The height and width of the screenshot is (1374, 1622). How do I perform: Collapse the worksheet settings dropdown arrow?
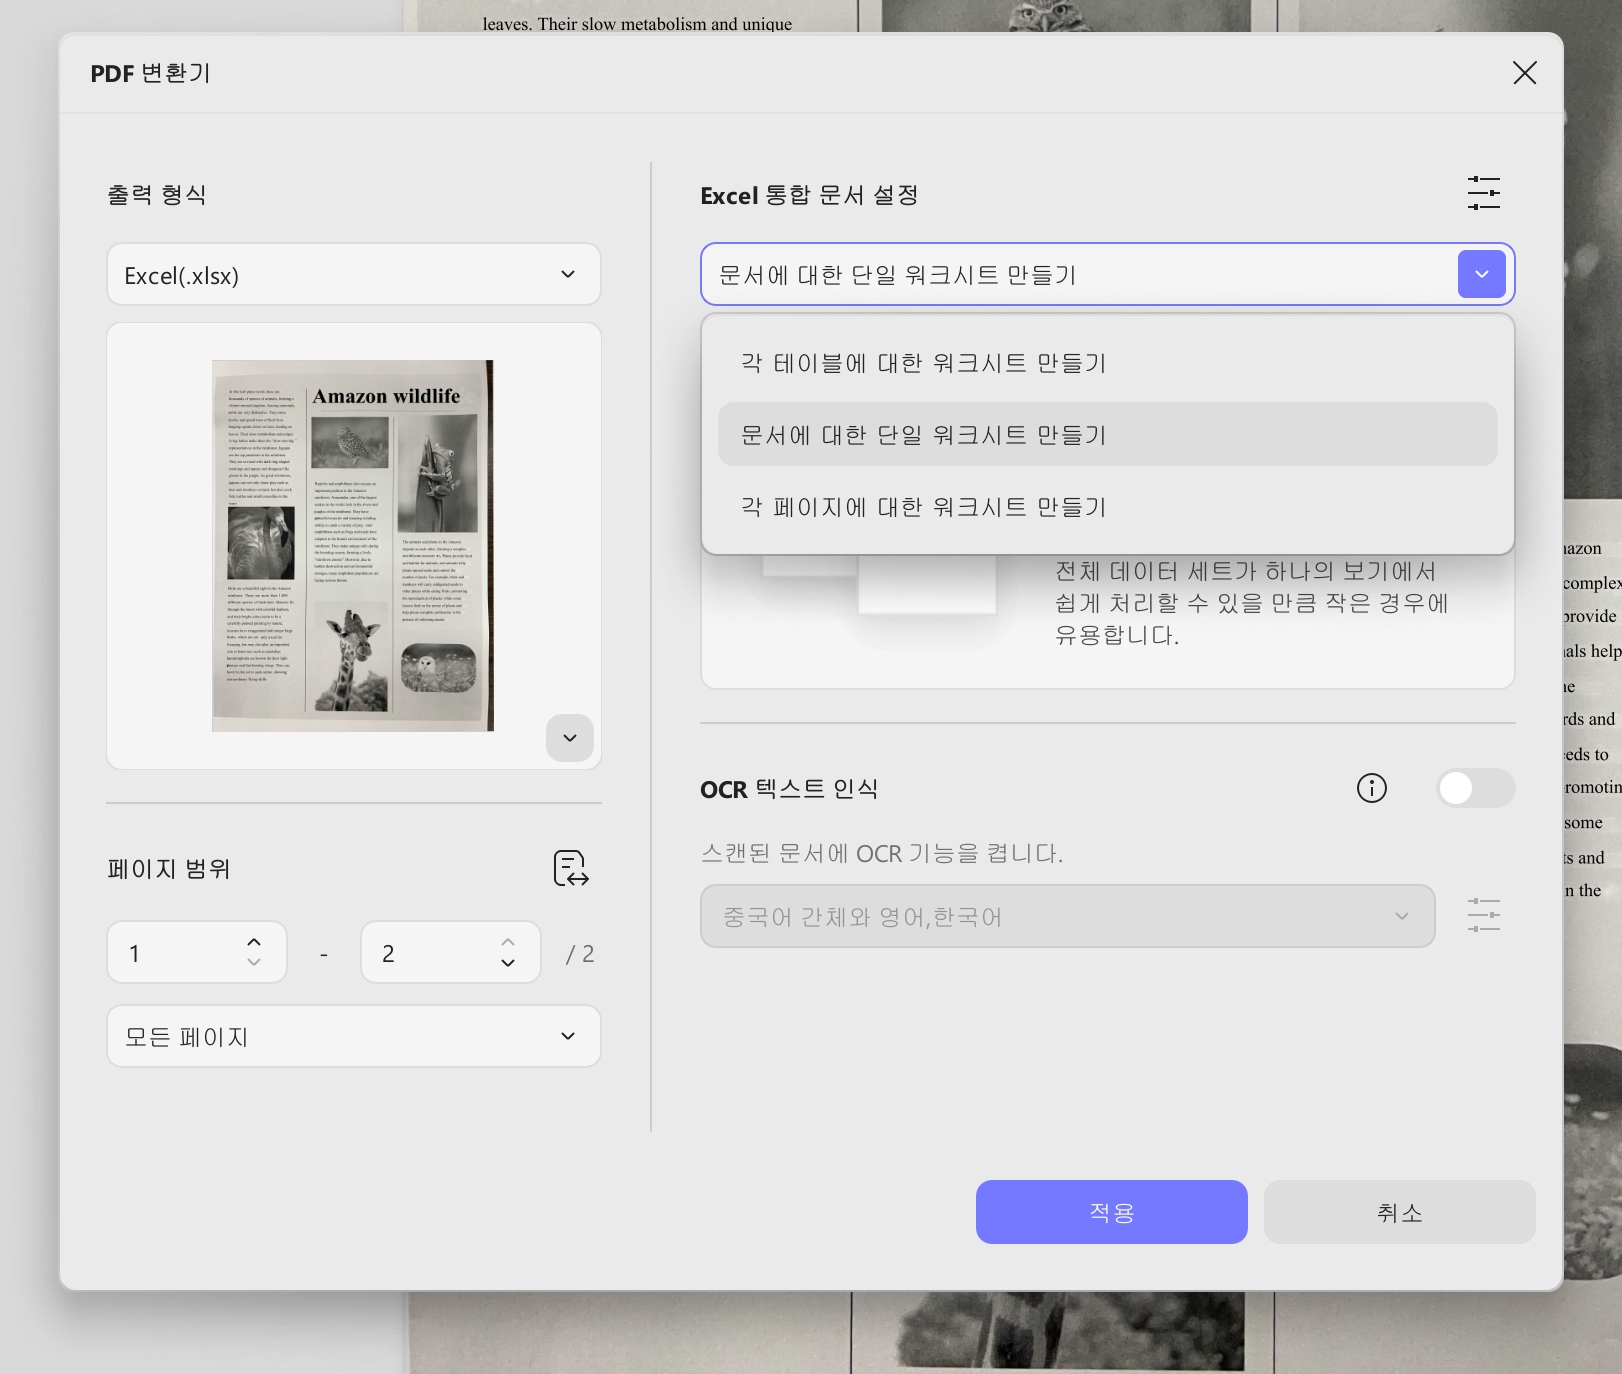1481,274
